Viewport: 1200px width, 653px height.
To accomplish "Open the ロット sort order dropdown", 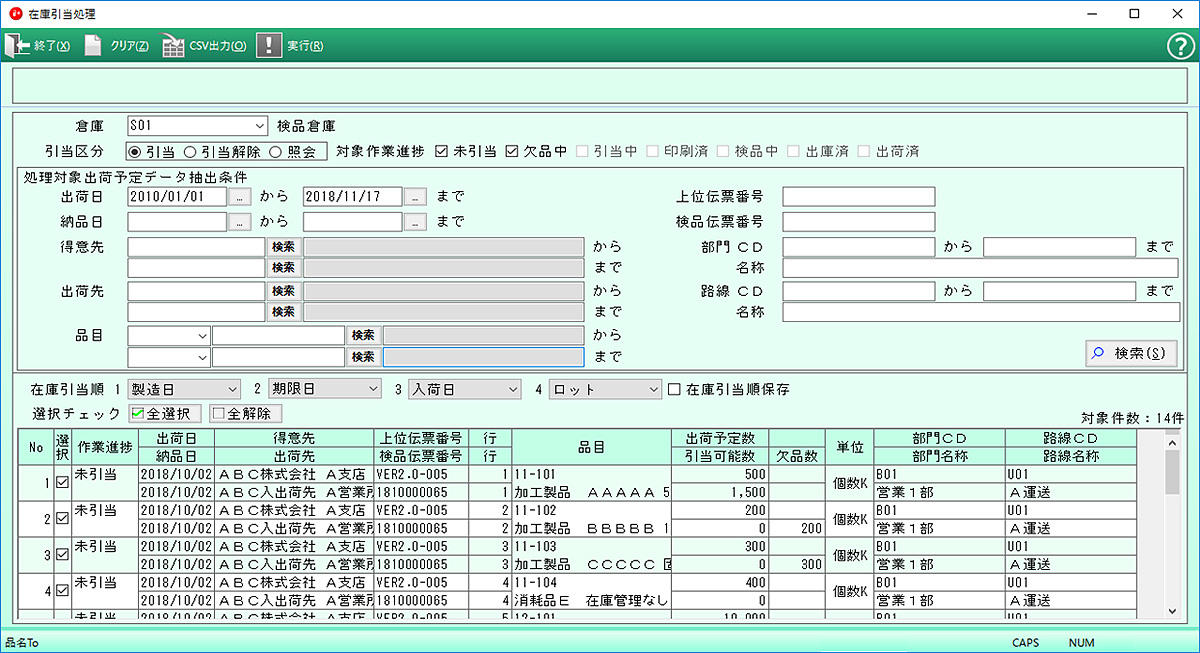I will tap(654, 388).
